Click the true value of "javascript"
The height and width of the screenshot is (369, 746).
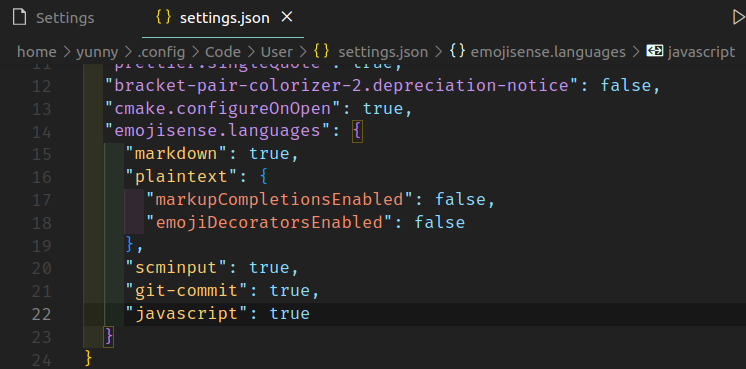[290, 314]
